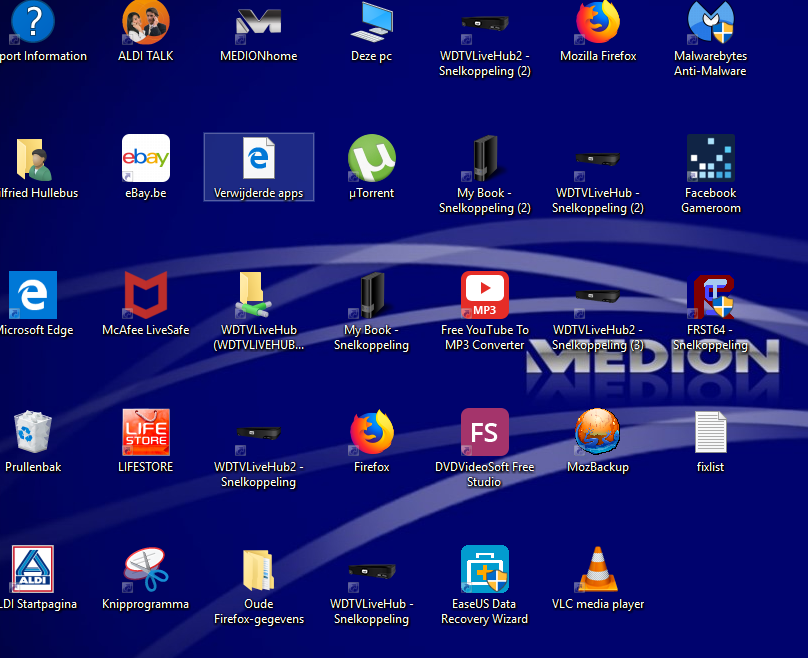Launch VLC media player icon
This screenshot has height=658, width=808.
point(598,569)
